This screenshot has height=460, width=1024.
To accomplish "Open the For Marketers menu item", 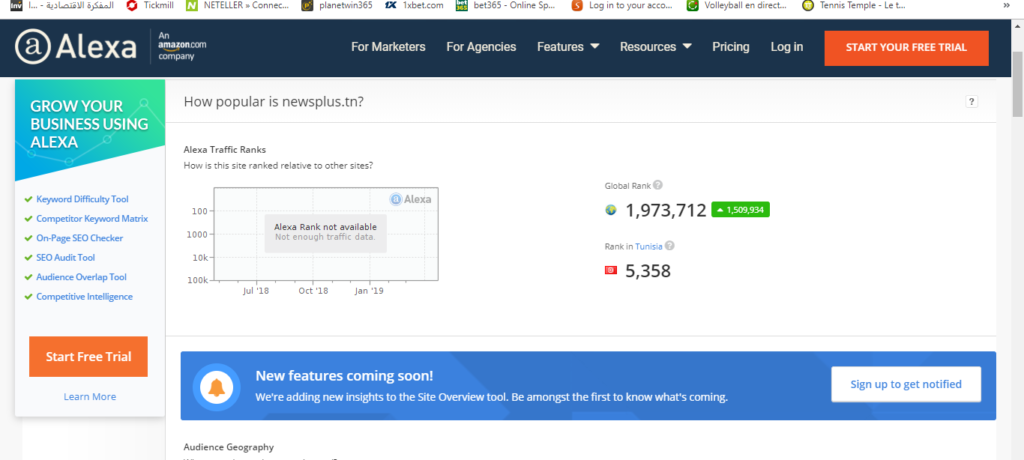I will click(388, 47).
